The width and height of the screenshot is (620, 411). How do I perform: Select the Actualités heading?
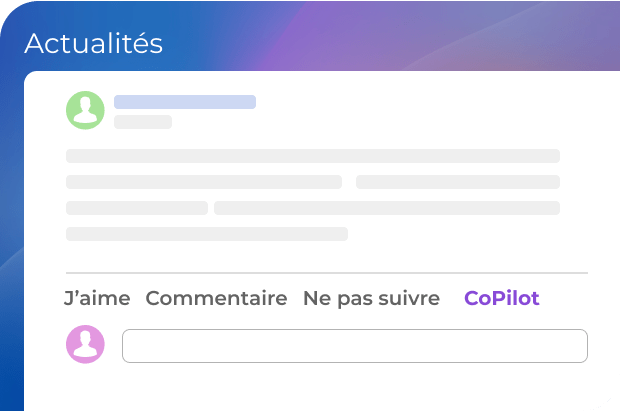[93, 44]
